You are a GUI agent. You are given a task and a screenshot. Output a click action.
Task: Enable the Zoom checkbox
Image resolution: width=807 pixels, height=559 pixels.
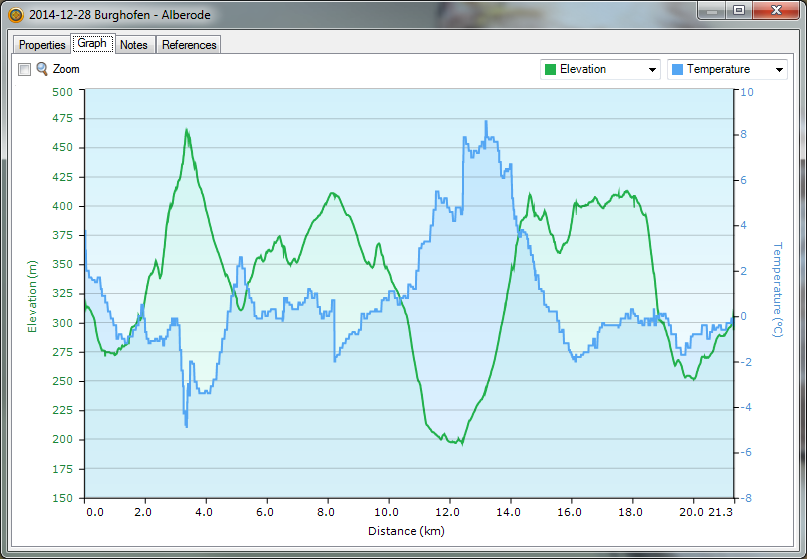tap(25, 69)
